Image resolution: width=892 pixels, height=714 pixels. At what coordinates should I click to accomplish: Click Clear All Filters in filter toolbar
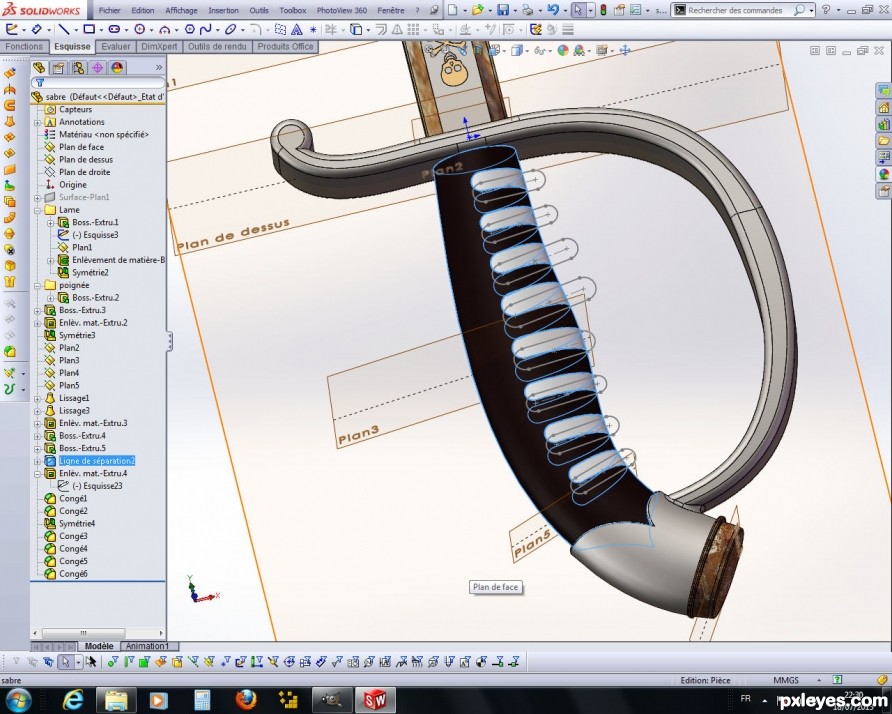click(x=32, y=662)
